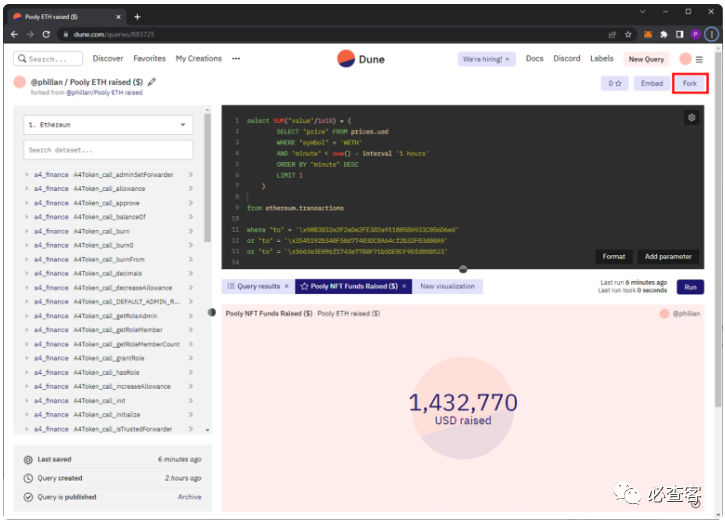Click the Query is published check icon

coord(28,497)
